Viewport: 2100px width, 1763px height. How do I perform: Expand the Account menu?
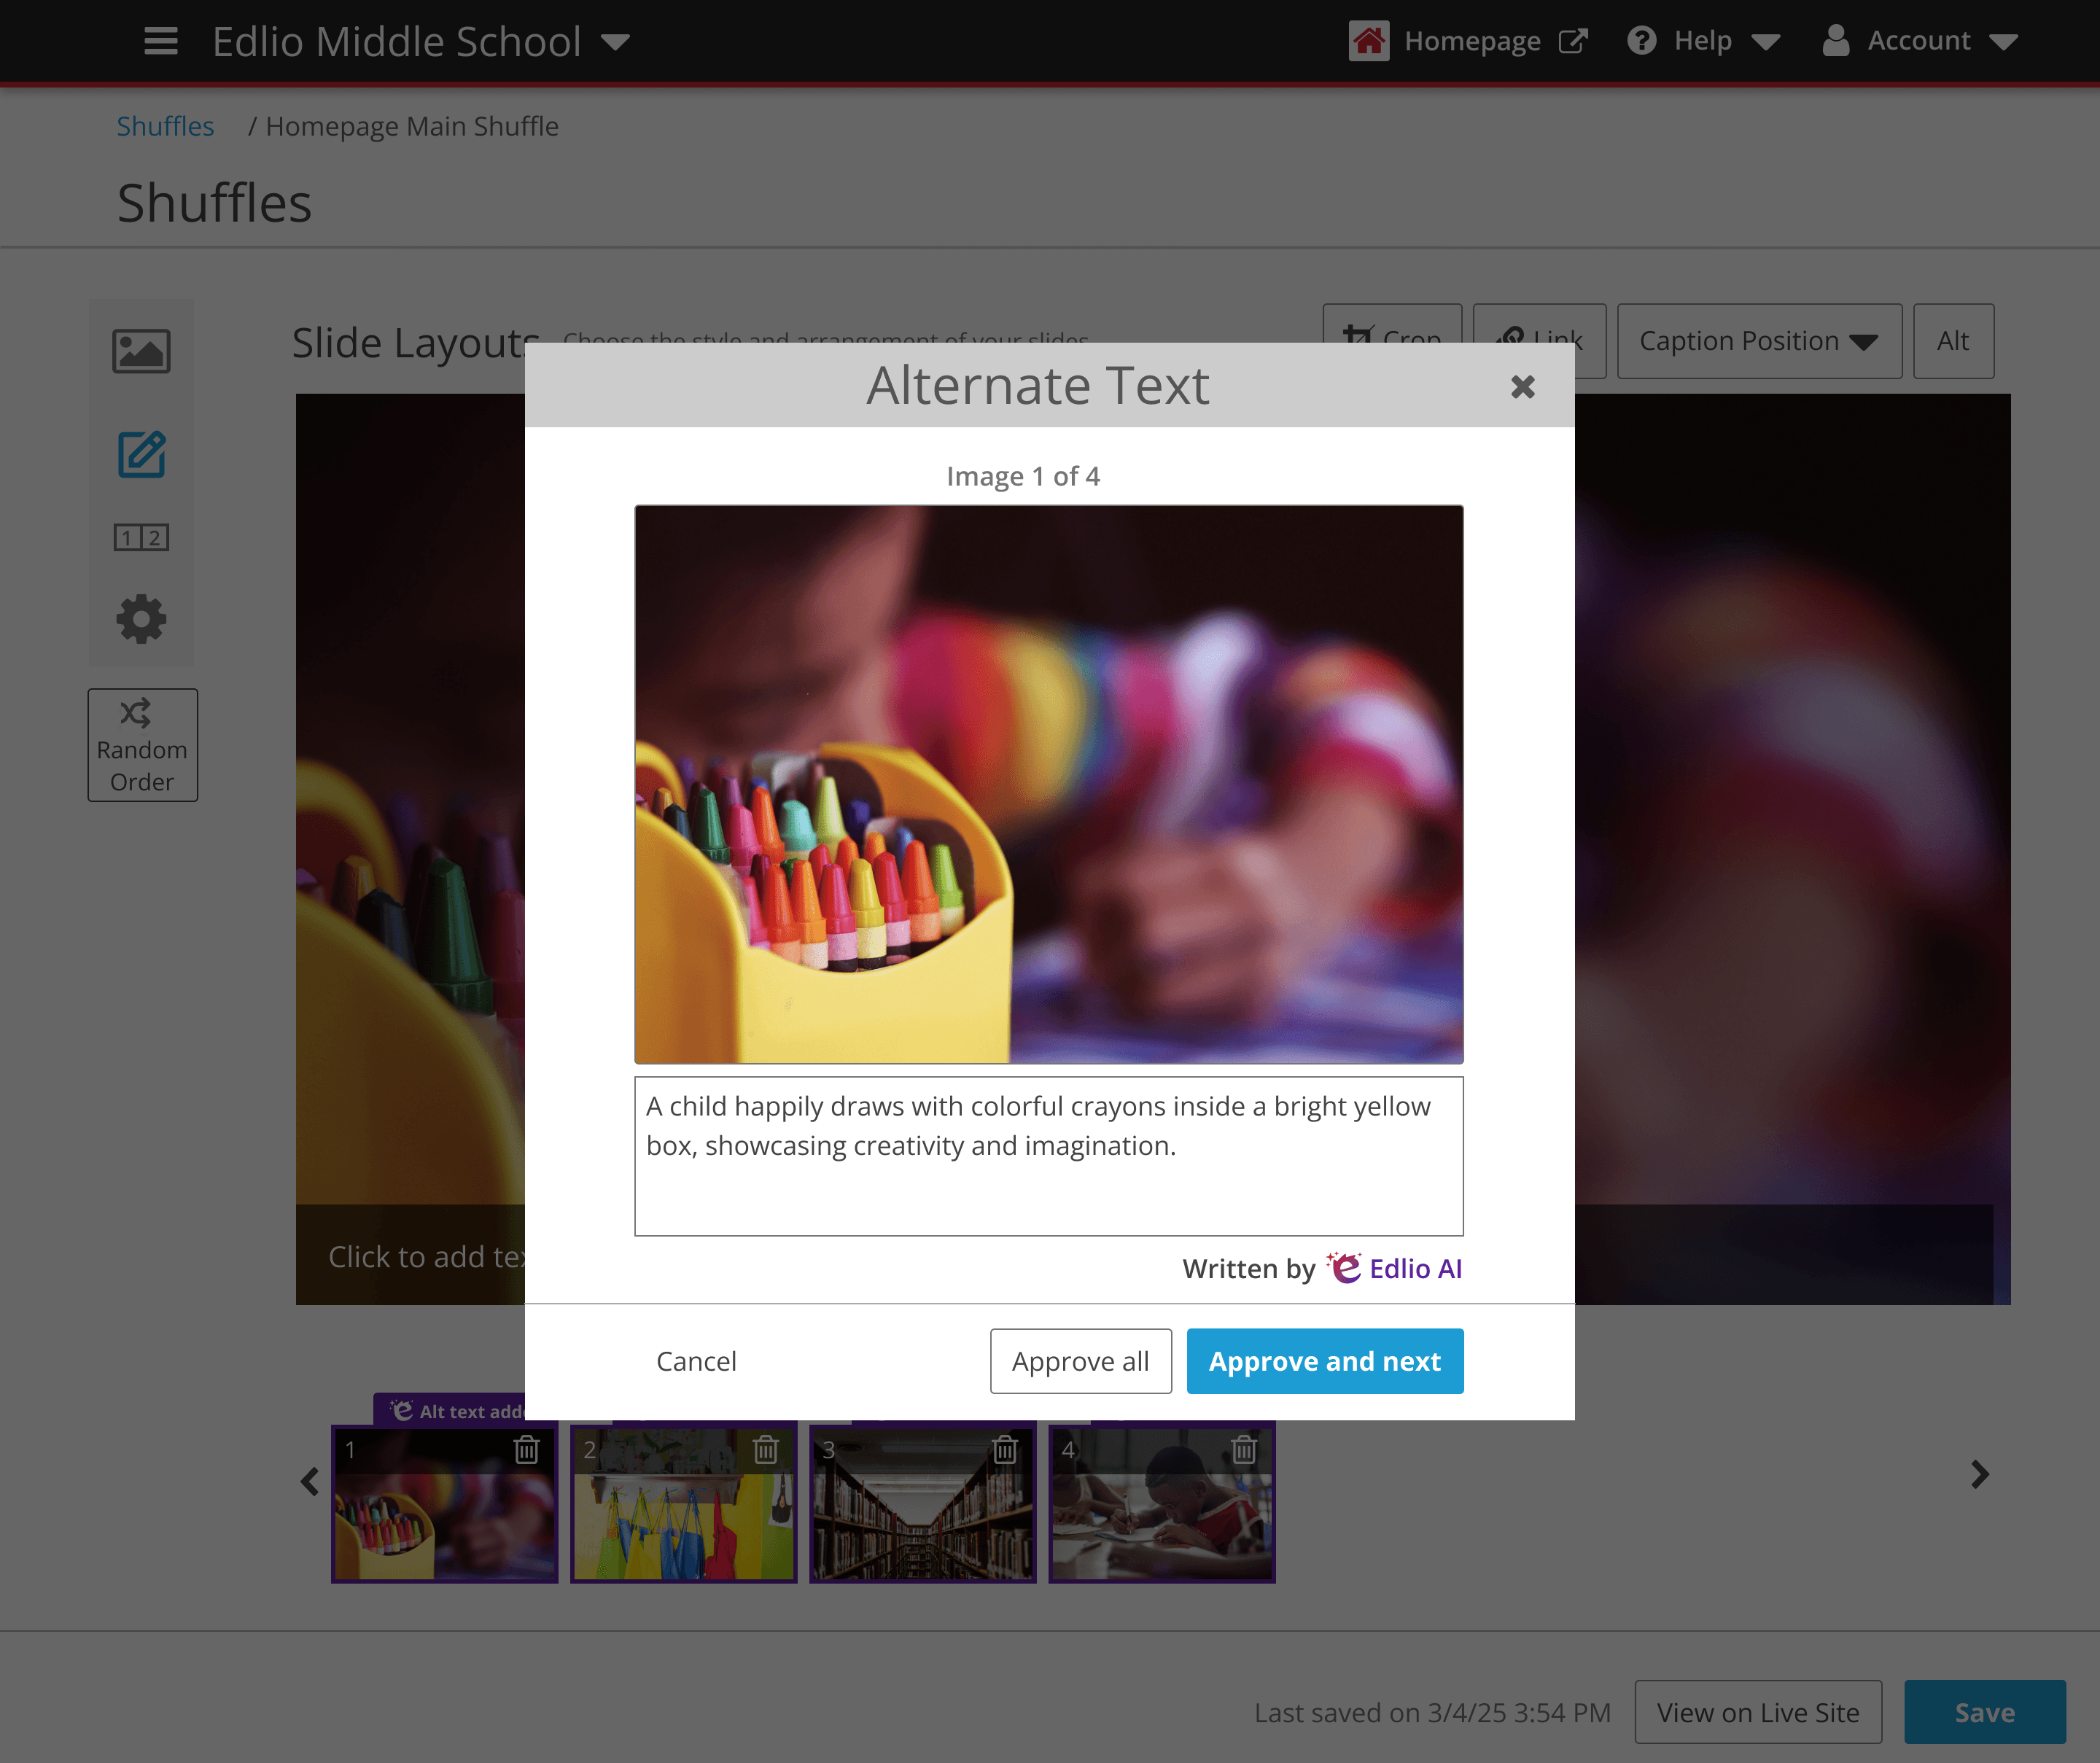(1920, 41)
